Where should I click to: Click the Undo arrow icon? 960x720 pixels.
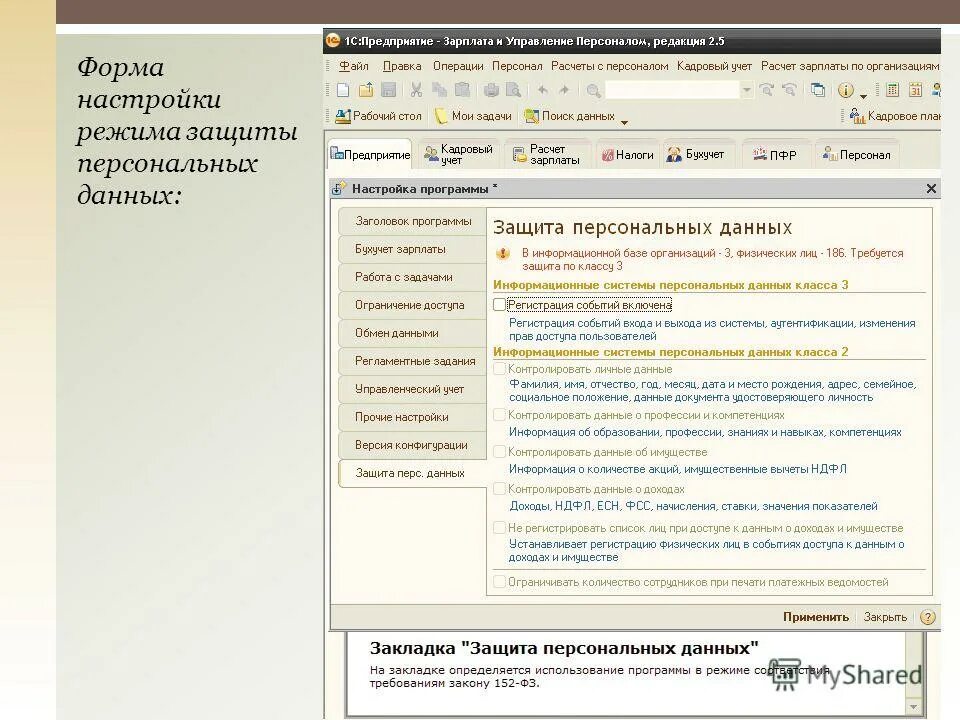point(542,91)
